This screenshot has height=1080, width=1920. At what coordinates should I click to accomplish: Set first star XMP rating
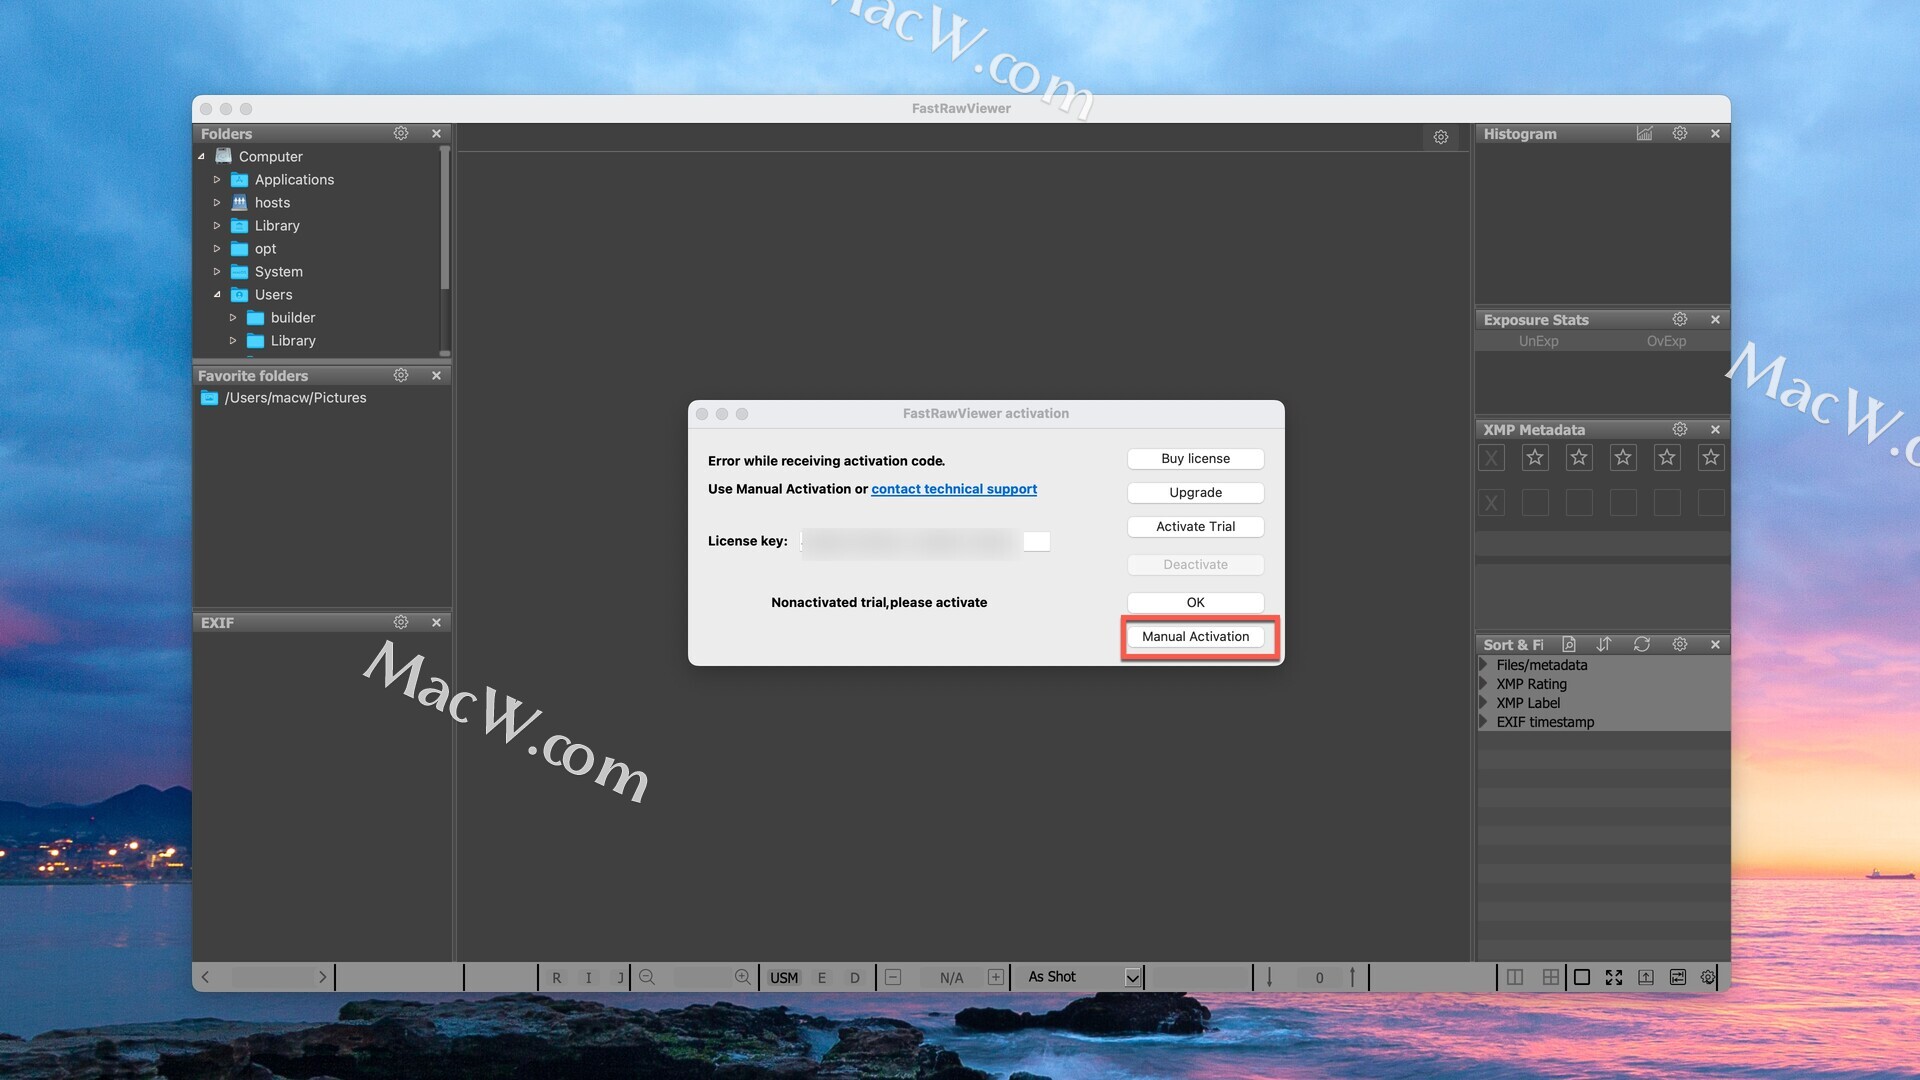coord(1535,458)
